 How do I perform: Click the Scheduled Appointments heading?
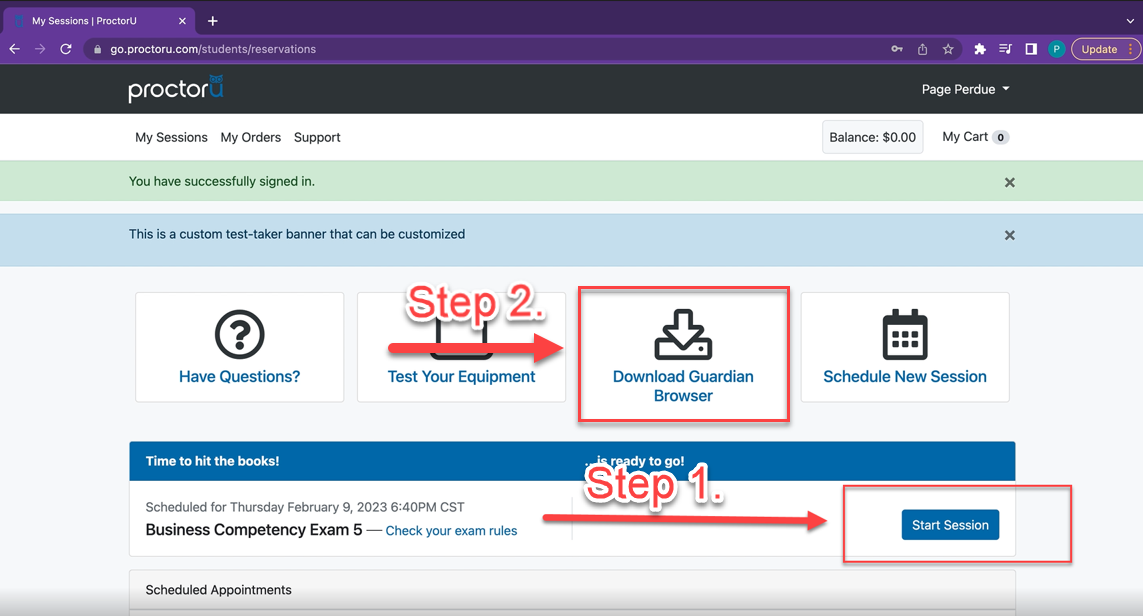[218, 590]
